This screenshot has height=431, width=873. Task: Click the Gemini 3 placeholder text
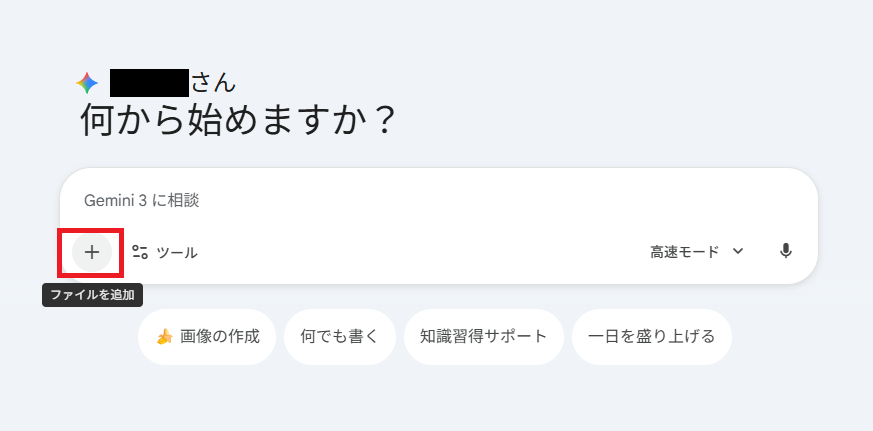115,201
